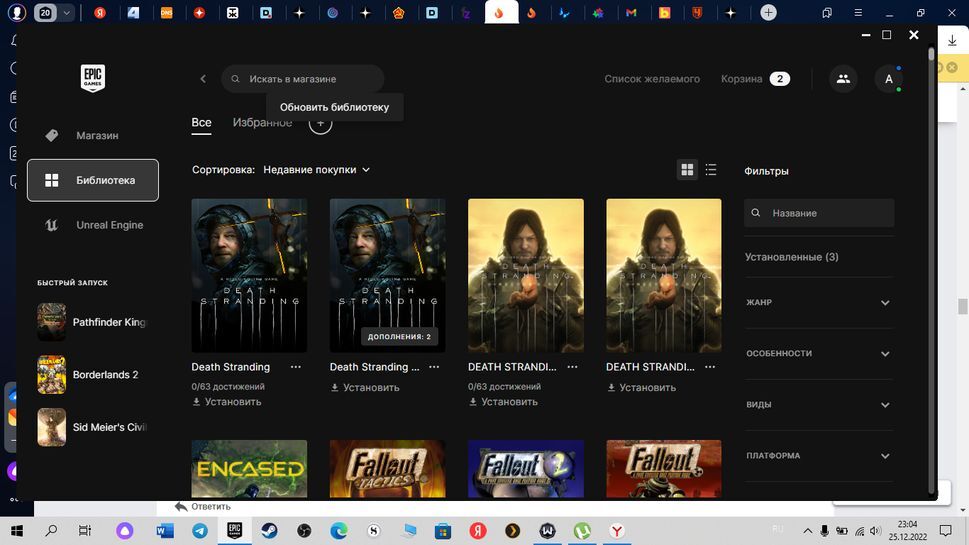Screen dimensions: 969x545
Task: Add a new collection with the plus icon
Action: pyautogui.click(x=320, y=124)
